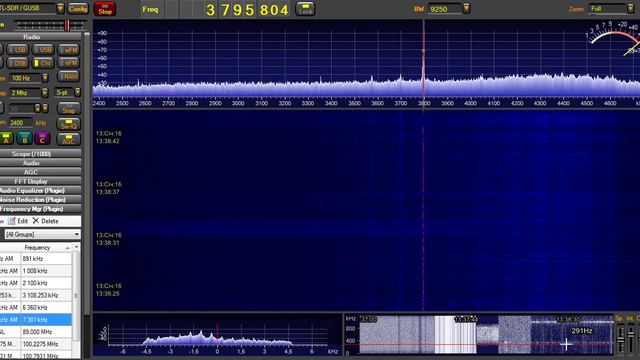Sort by the Frequency column header
The image size is (640, 360).
(46, 248)
